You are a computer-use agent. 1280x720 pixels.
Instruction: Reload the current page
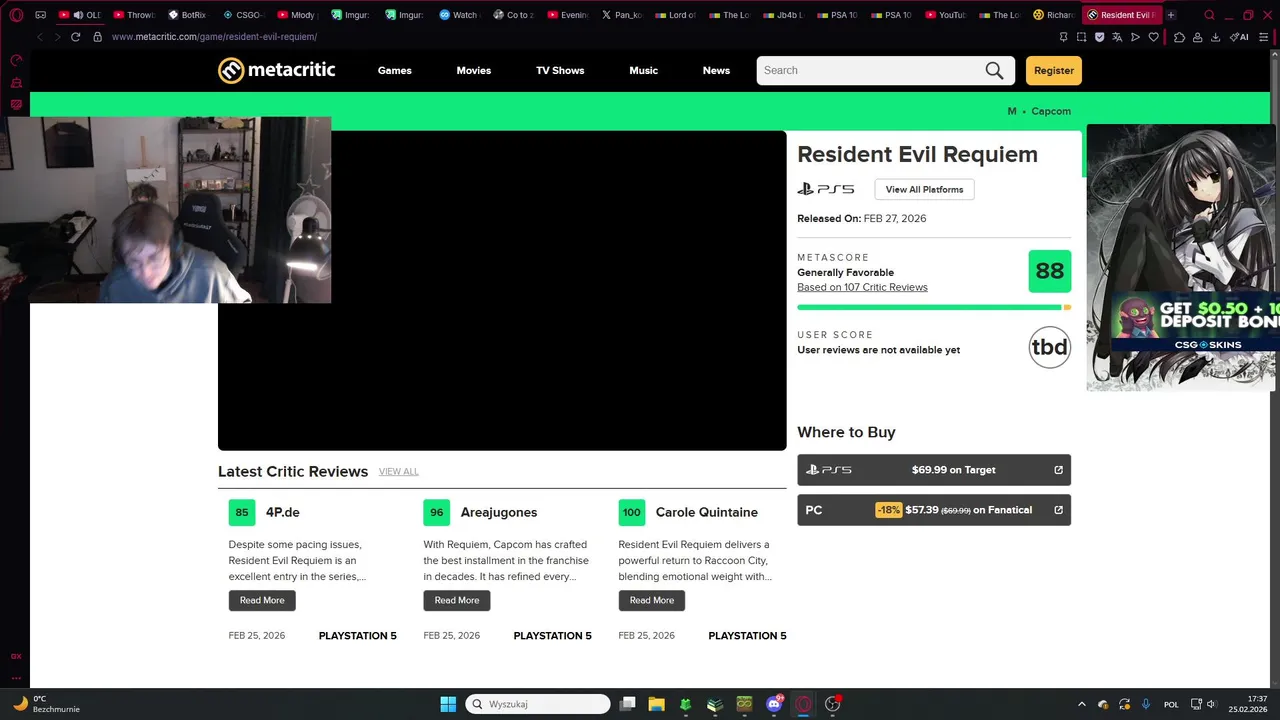coord(75,37)
